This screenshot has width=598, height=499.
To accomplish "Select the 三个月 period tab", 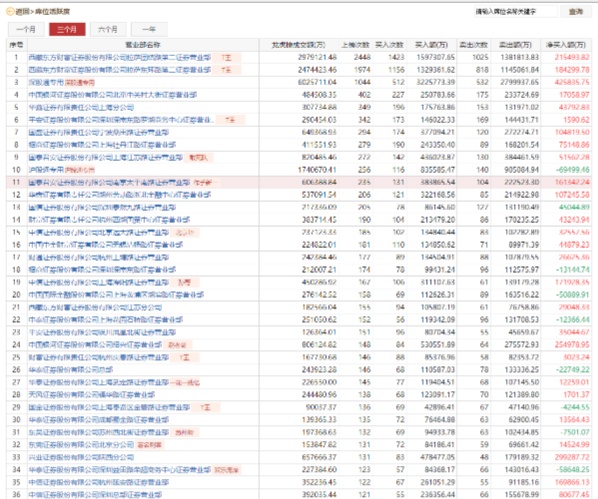I will coord(67,29).
